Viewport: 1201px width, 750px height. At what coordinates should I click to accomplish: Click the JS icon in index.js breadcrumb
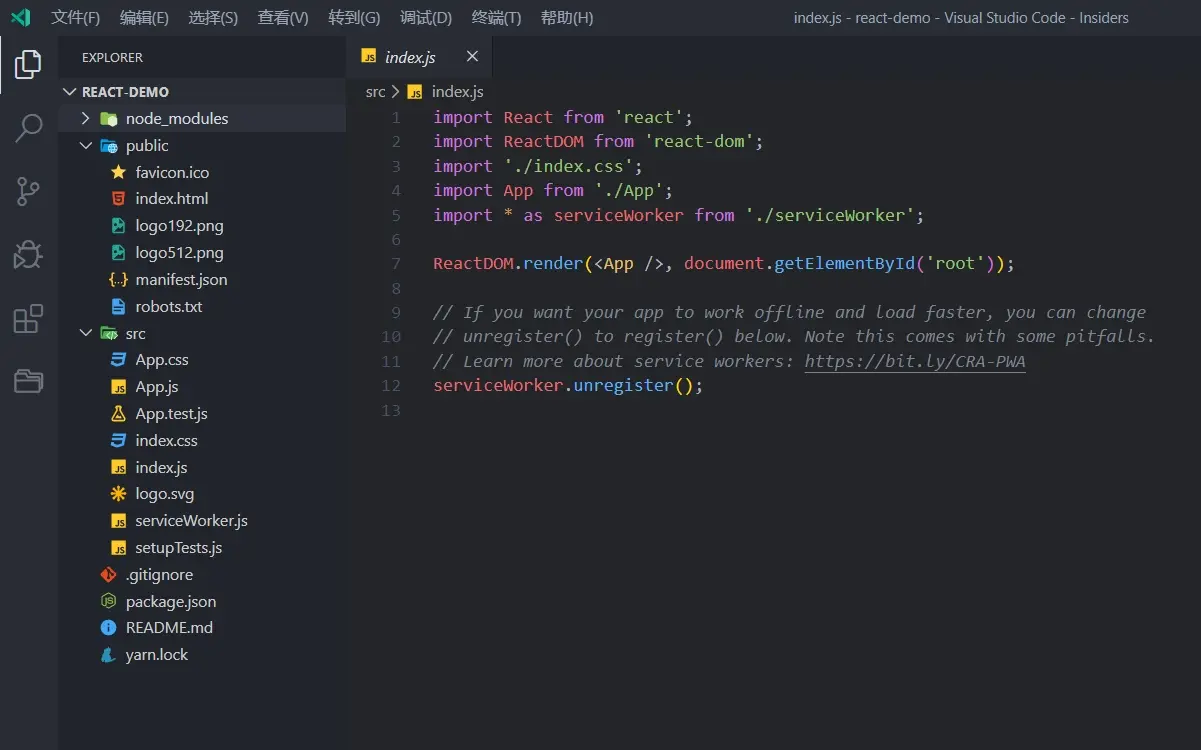(415, 91)
